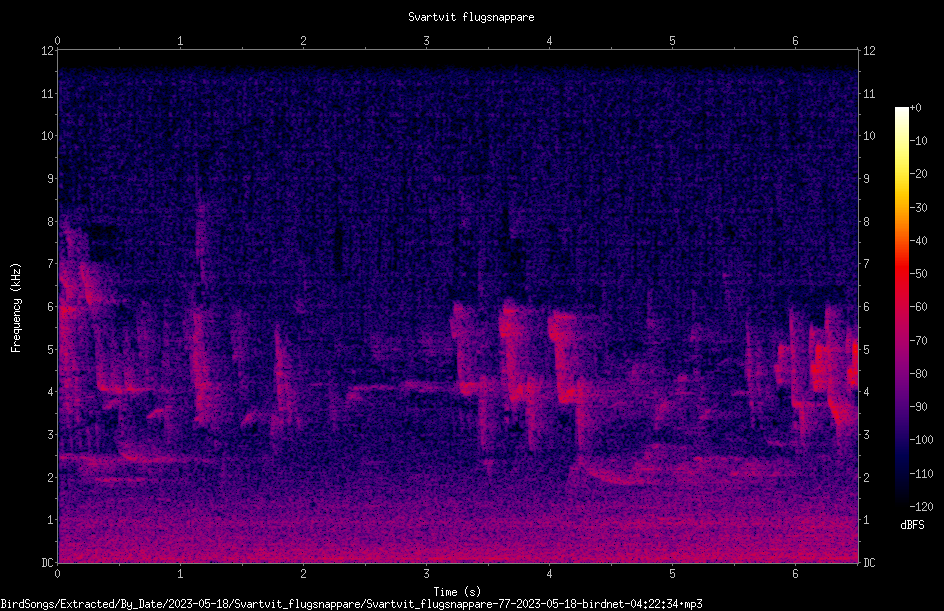
Task: Click the 'Svartvit flugsnappare' title text
Action: tap(471, 17)
